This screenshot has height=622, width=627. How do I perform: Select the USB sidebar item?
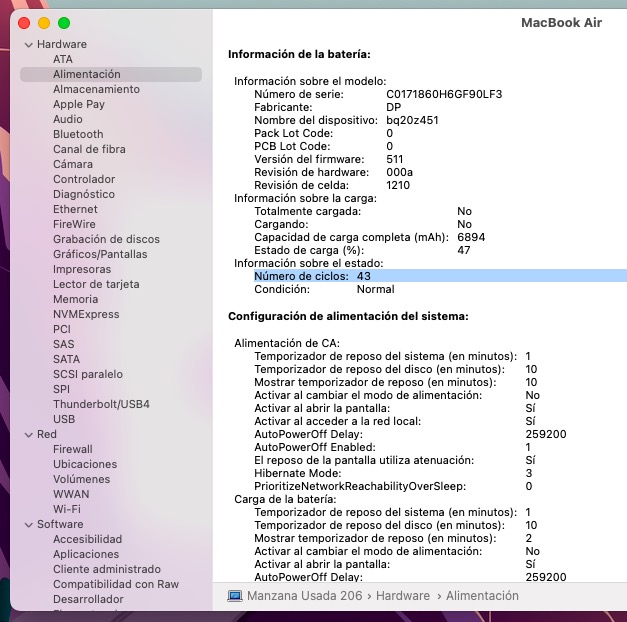(x=64, y=419)
